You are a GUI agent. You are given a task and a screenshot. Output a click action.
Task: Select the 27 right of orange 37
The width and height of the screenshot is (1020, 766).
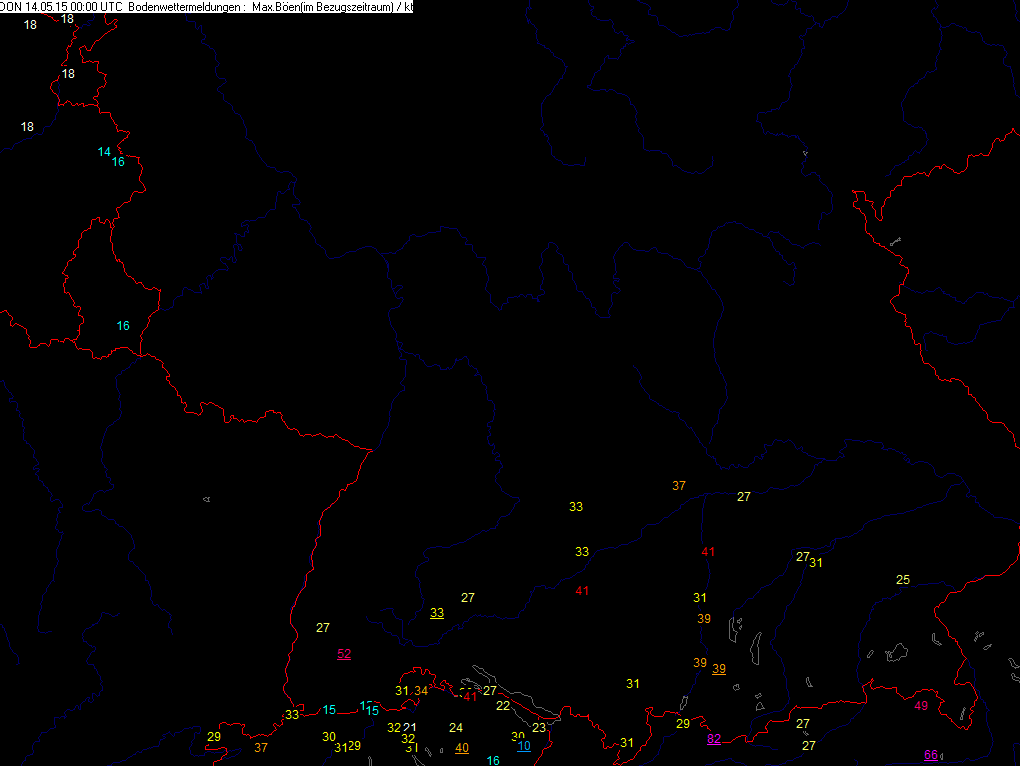click(x=743, y=497)
